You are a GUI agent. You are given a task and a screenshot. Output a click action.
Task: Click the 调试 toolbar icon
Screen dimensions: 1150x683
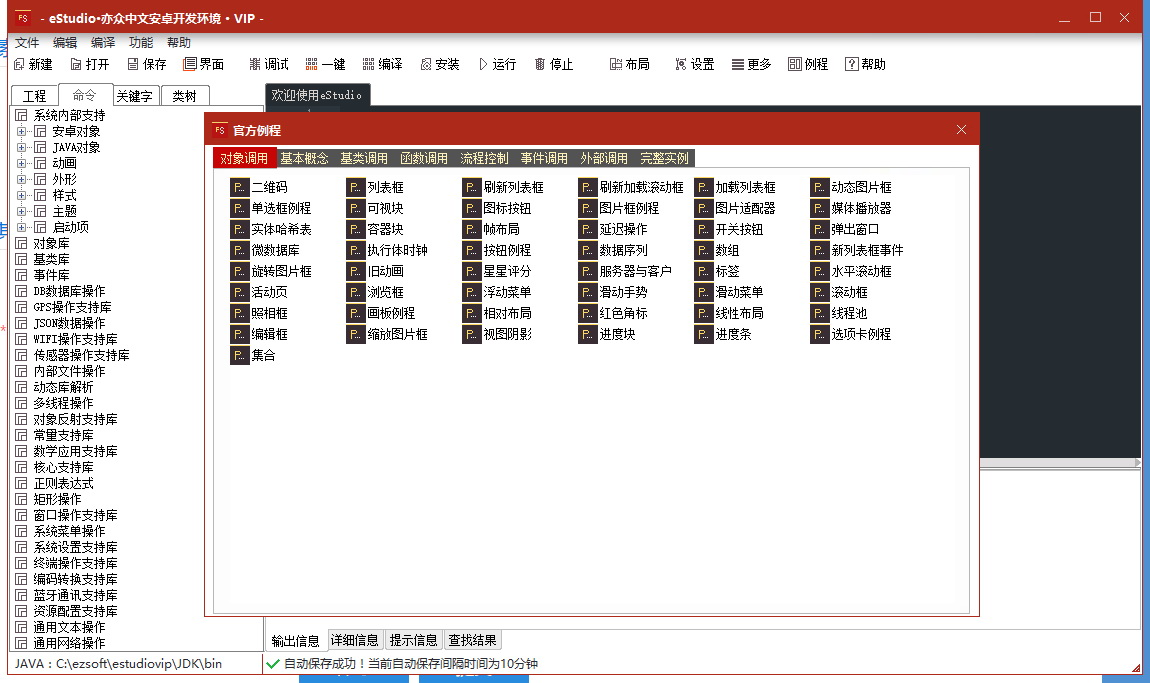point(254,65)
